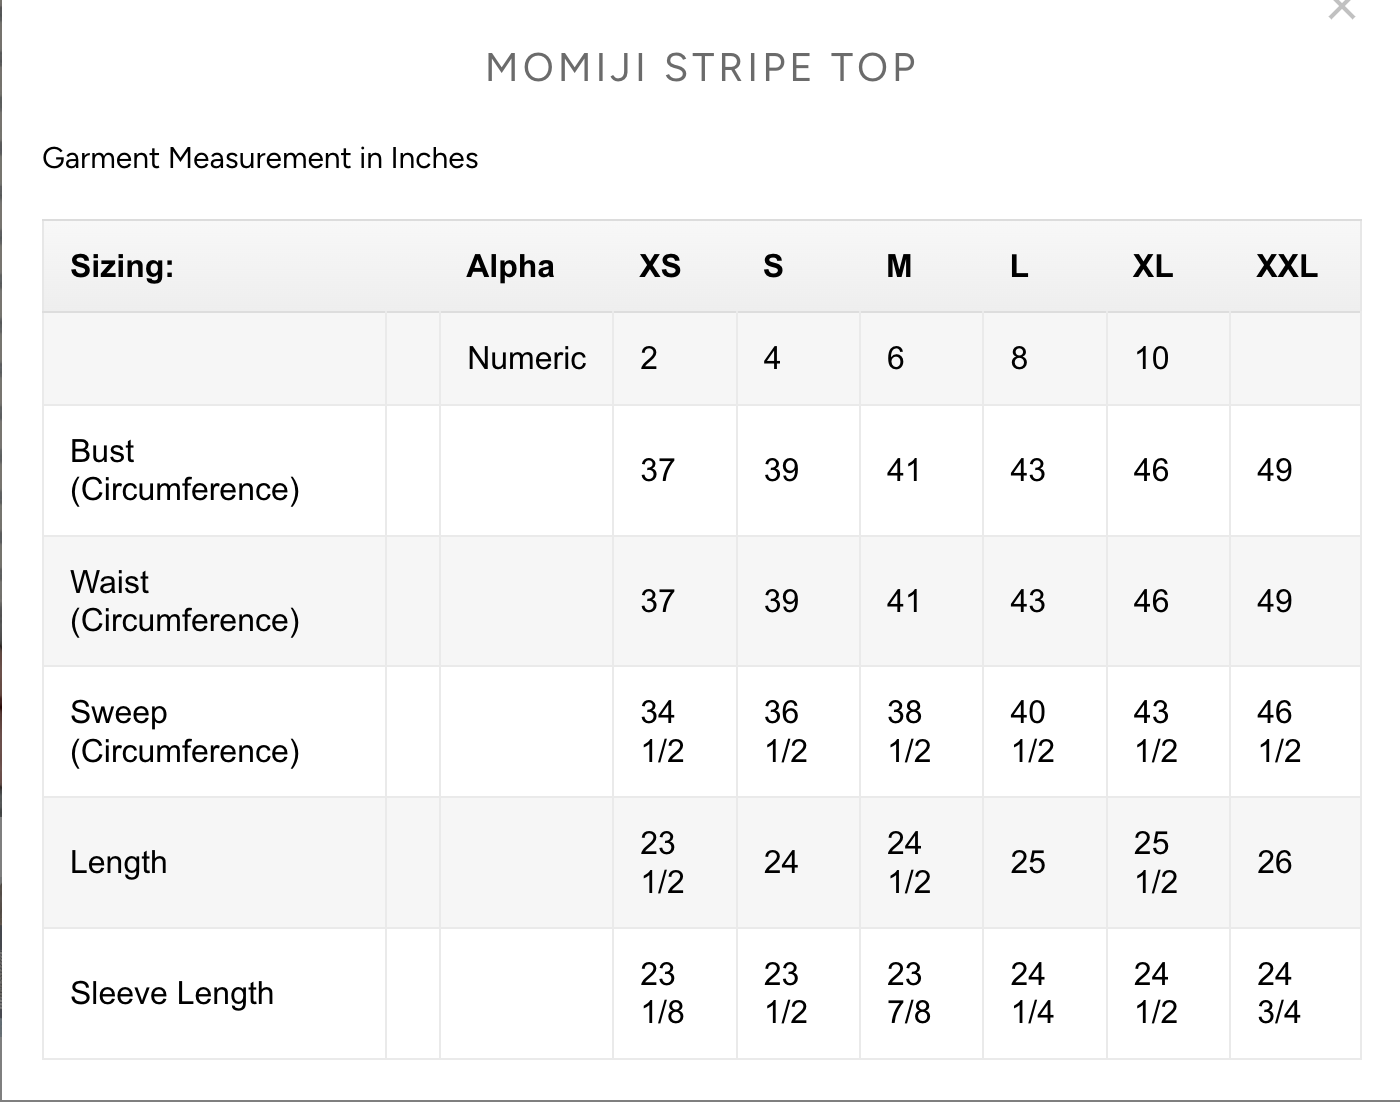Viewport: 1400px width, 1102px height.
Task: Click the Garment Measurement in Inches text
Action: coord(260,158)
